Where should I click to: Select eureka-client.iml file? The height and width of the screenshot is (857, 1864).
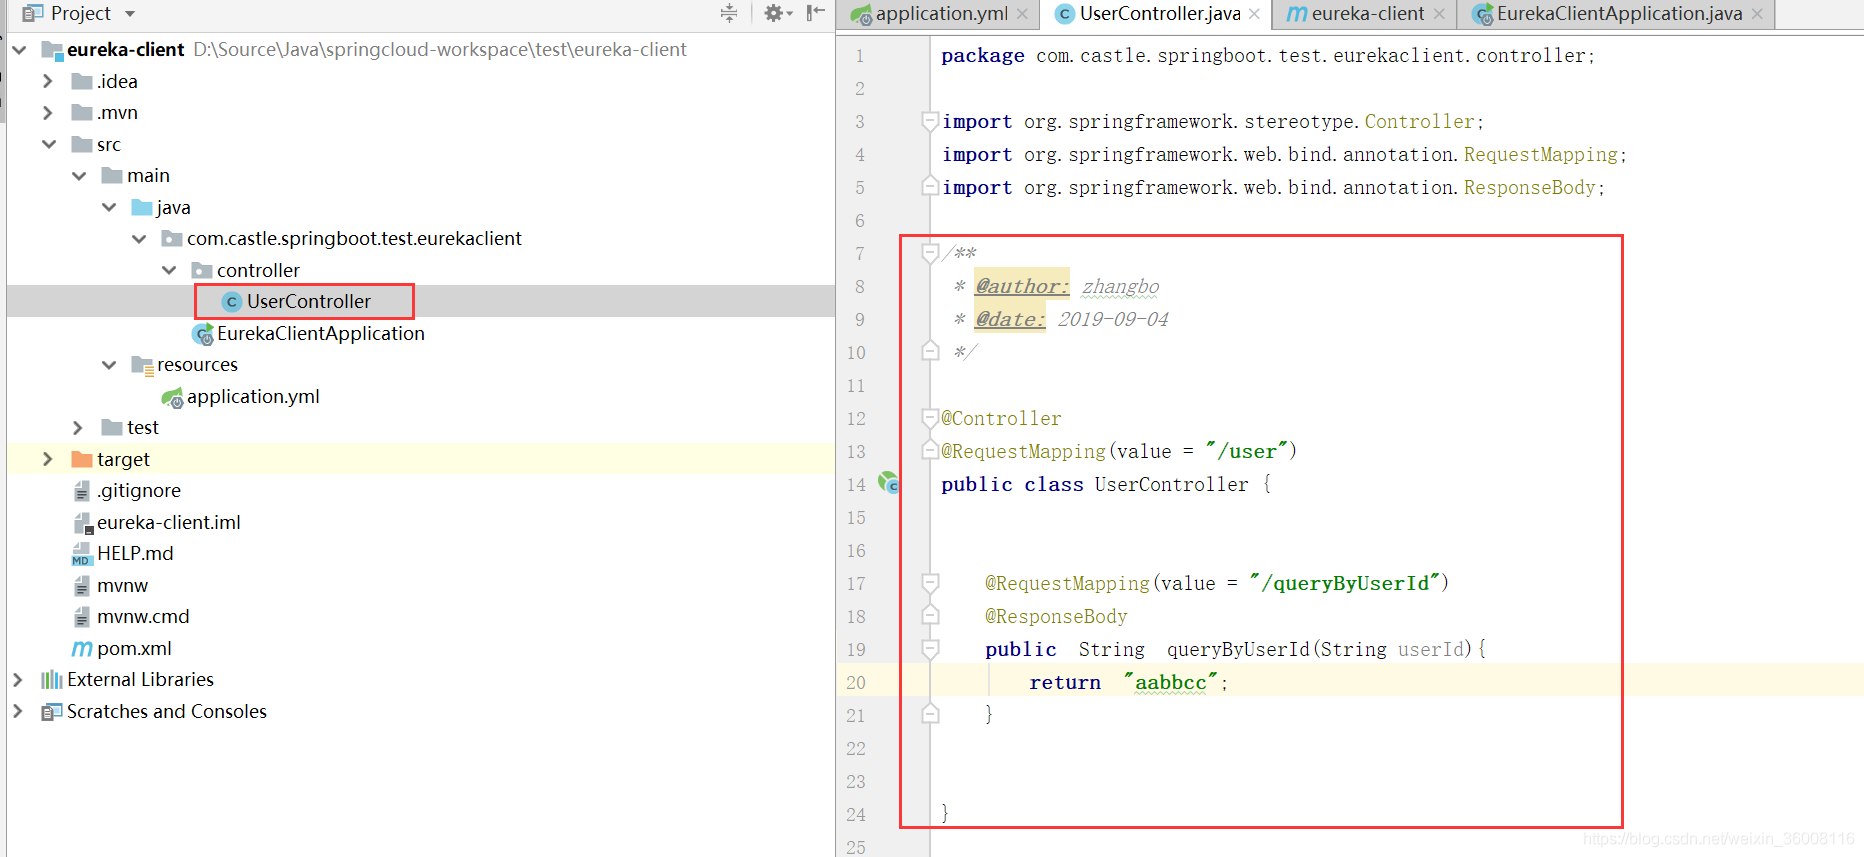pyautogui.click(x=168, y=522)
